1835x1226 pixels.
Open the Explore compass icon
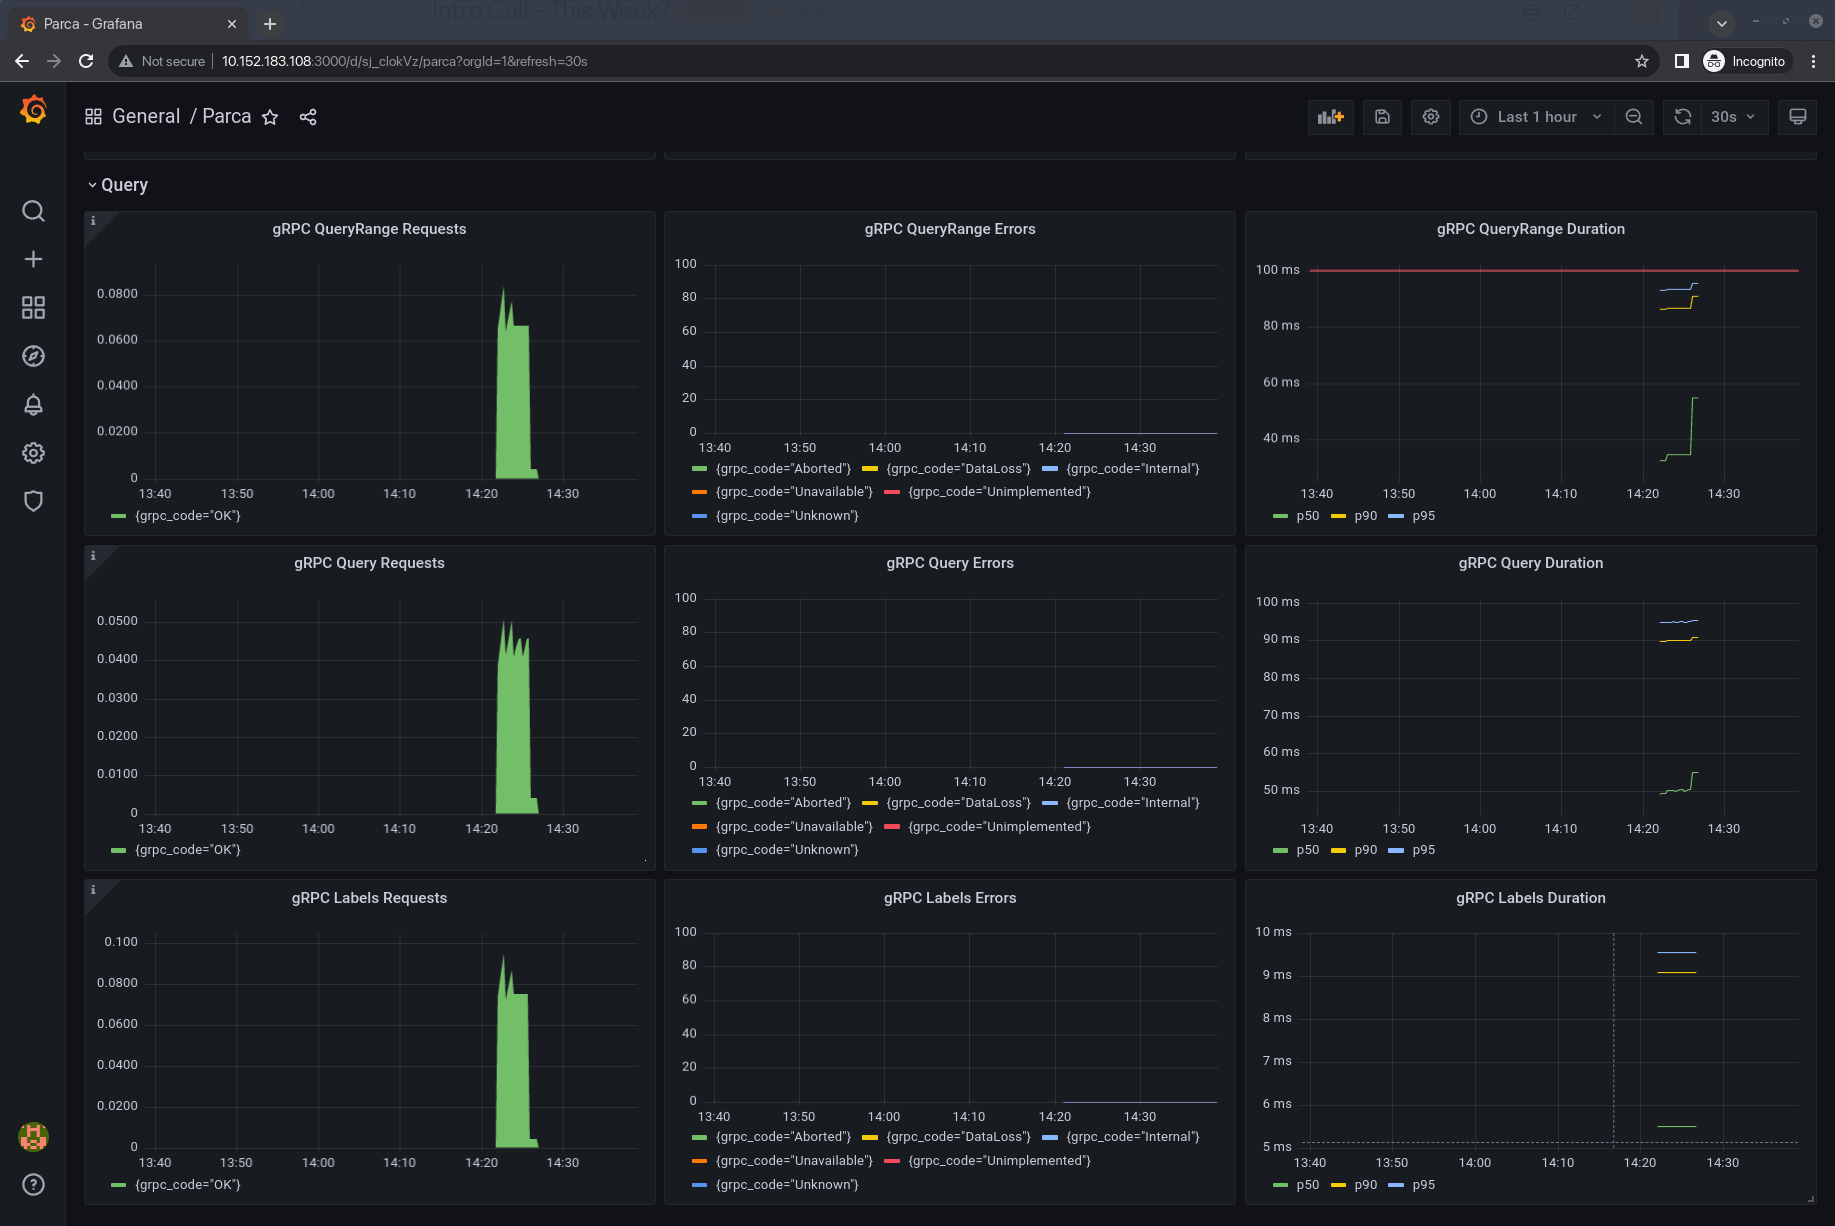click(x=33, y=356)
